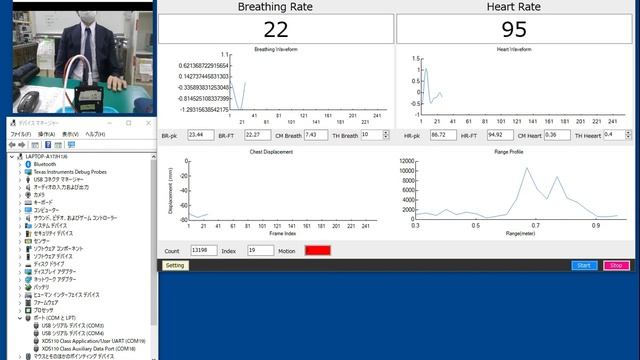
Task: Select the ソフトウェア デバイス category icon
Action: coord(28,256)
